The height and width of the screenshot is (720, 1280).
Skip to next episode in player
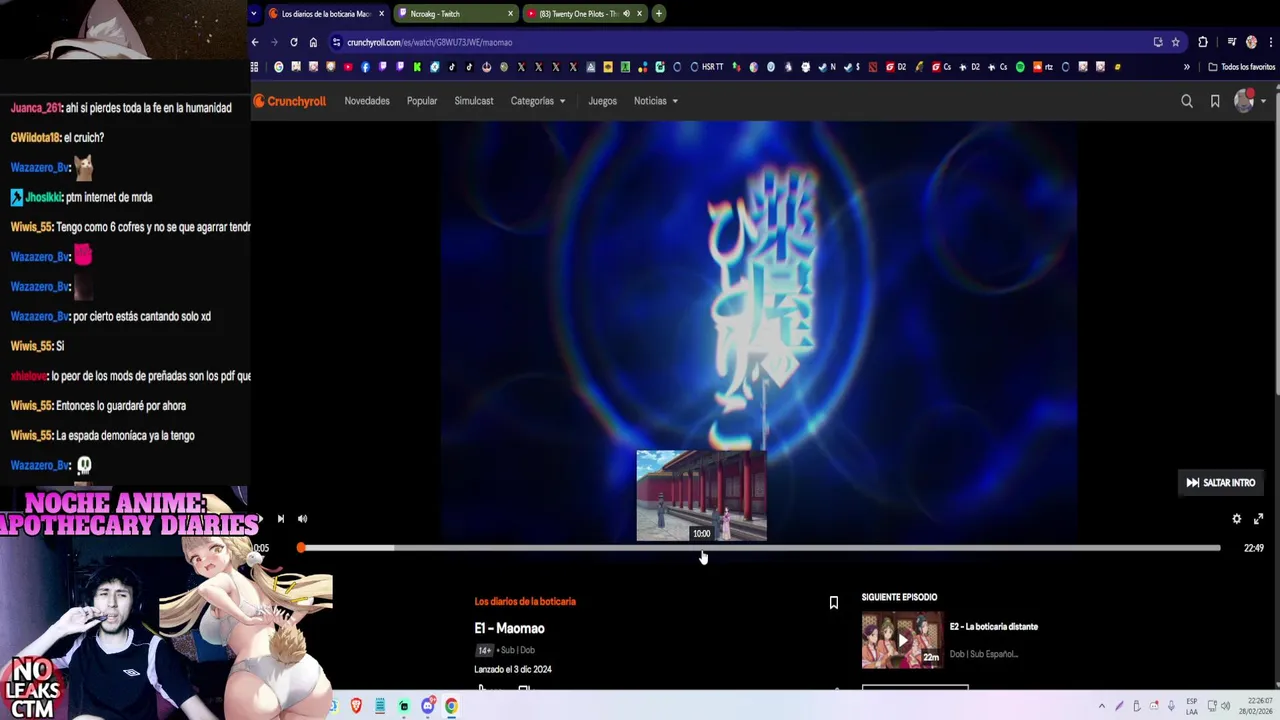coord(280,519)
